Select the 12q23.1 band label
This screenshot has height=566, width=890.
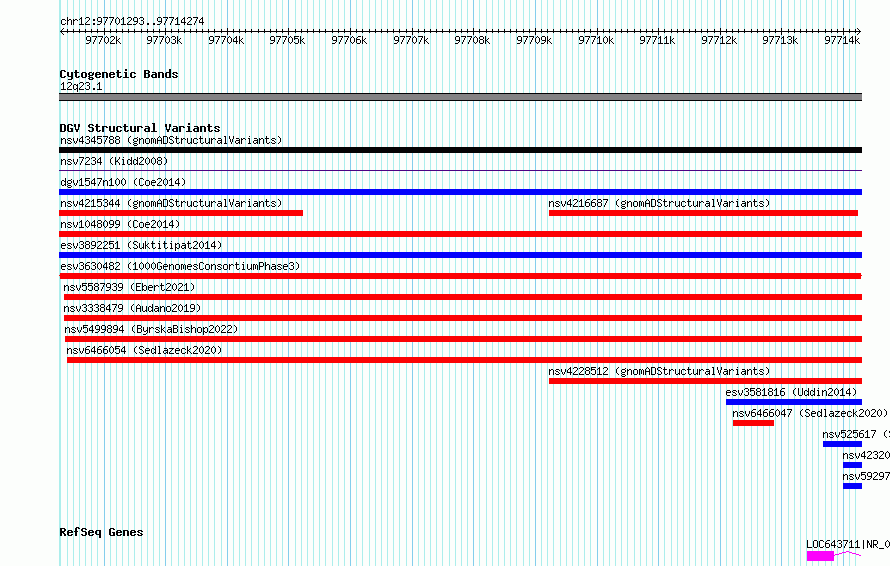[x=81, y=86]
